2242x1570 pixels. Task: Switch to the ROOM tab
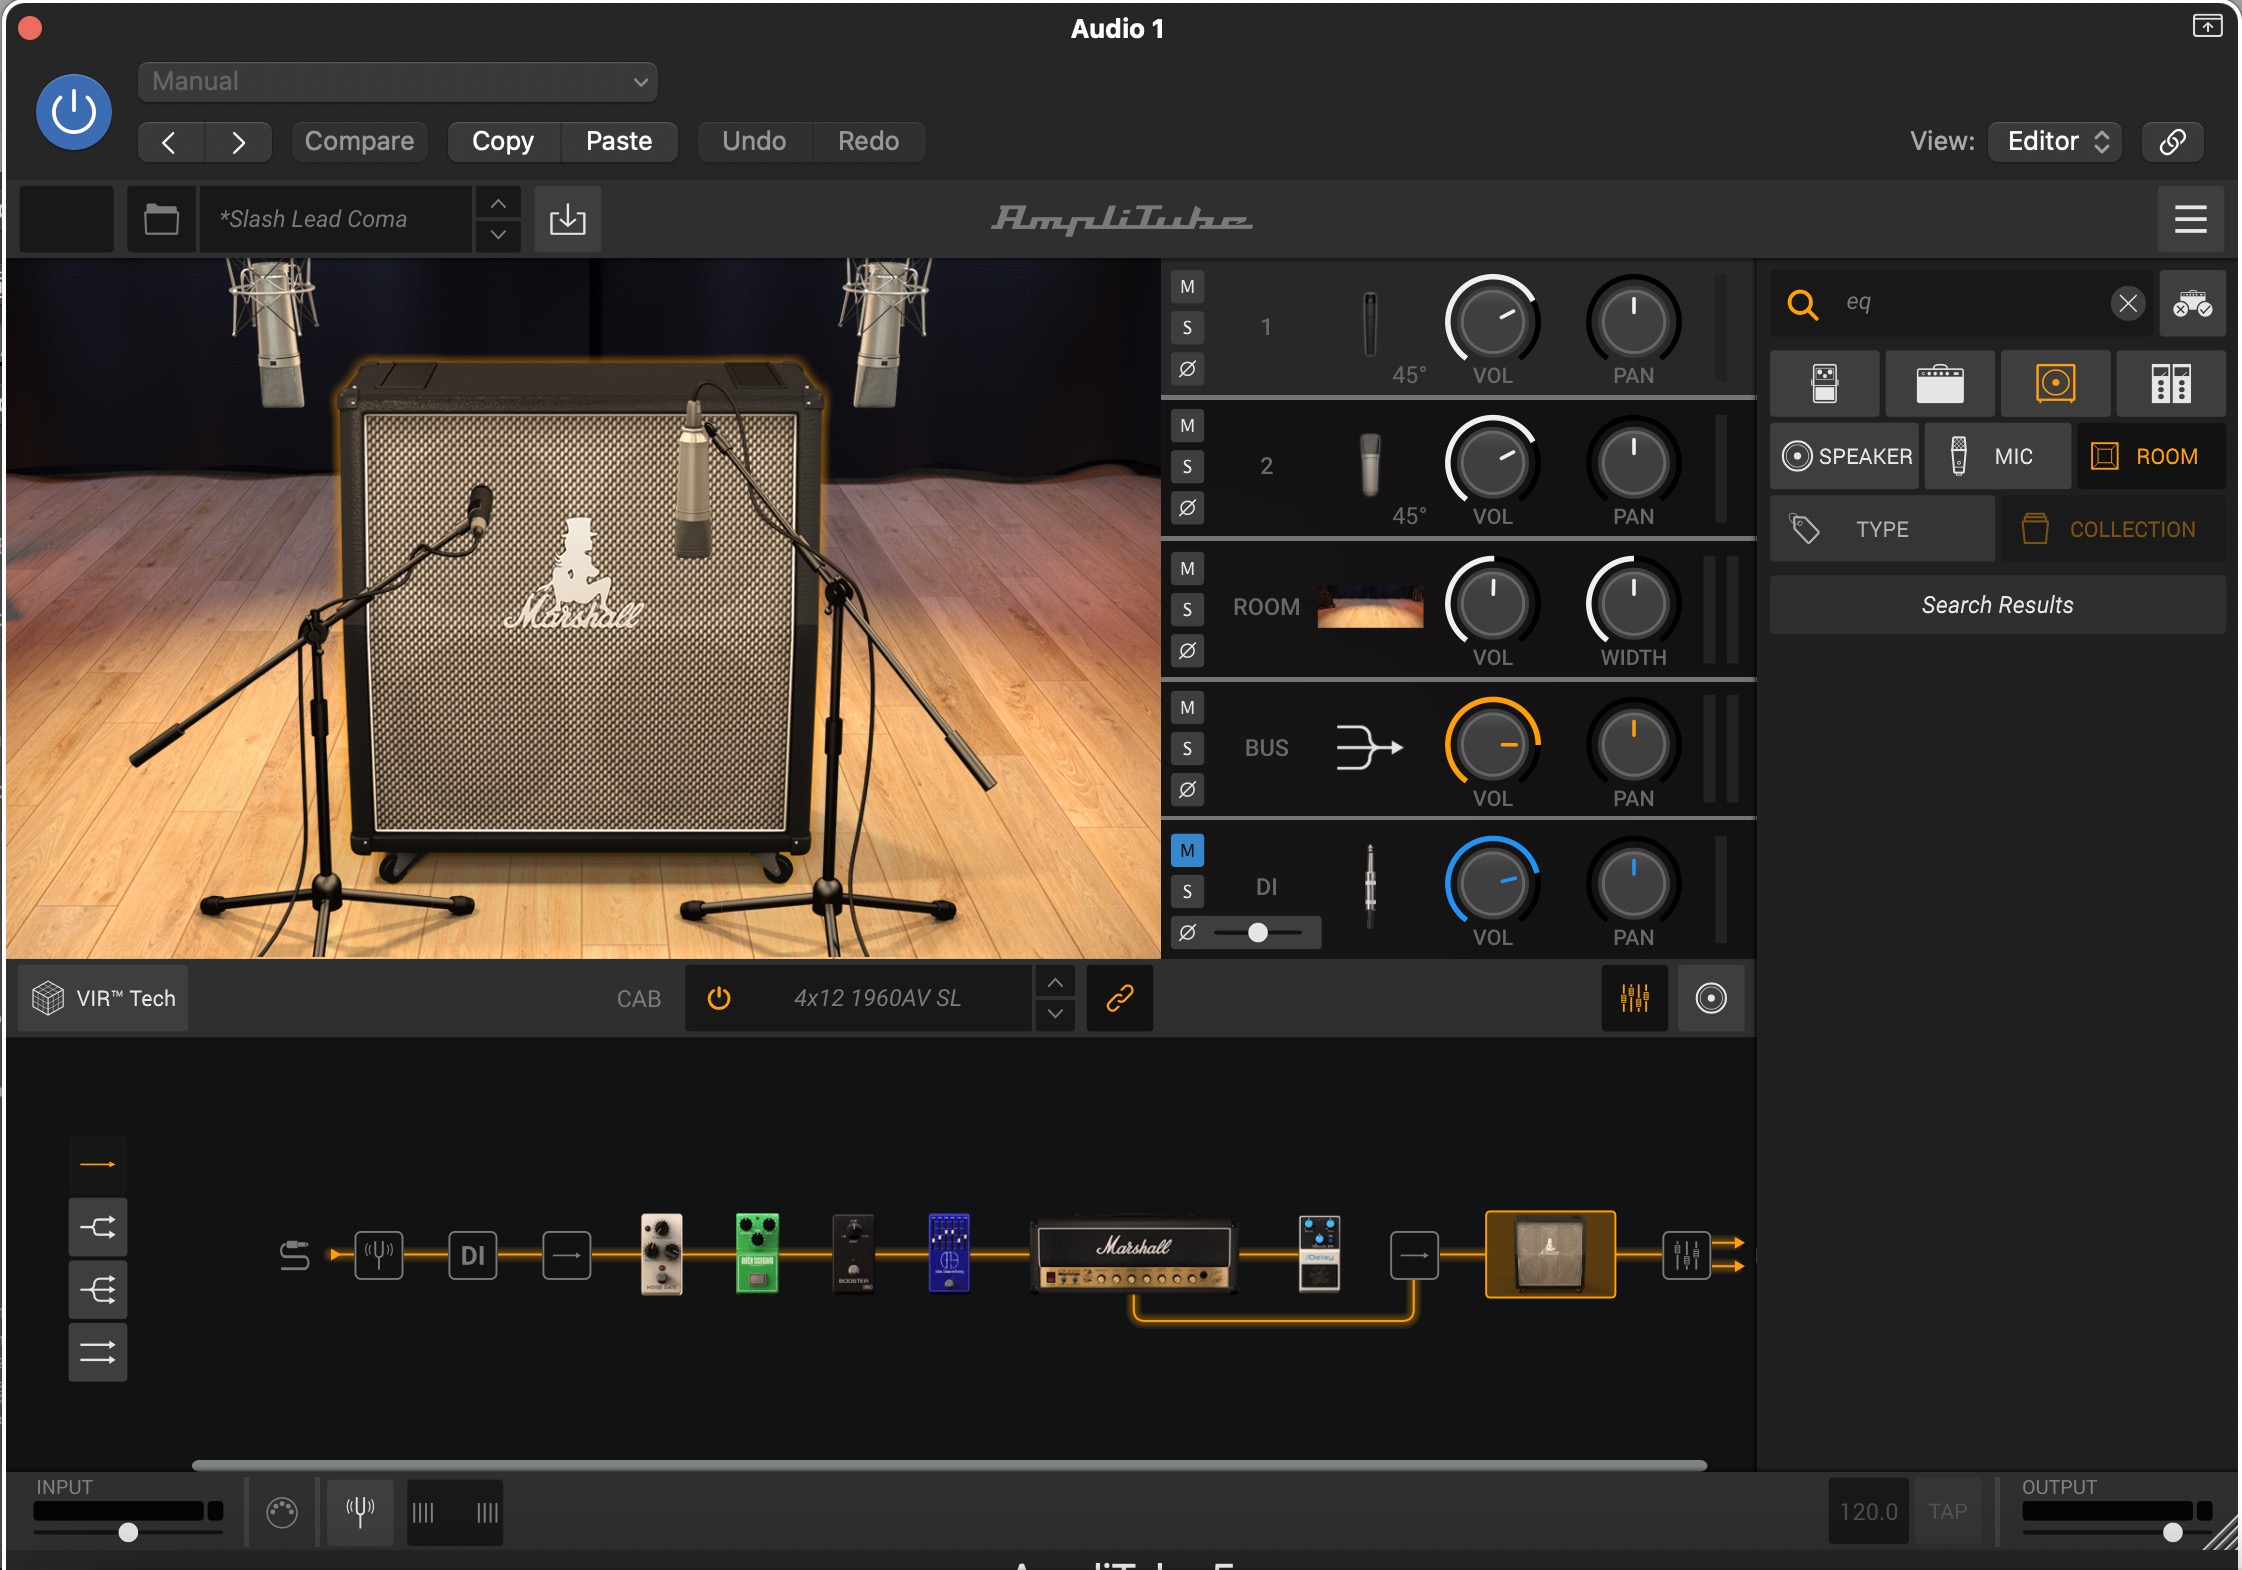(x=2152, y=456)
